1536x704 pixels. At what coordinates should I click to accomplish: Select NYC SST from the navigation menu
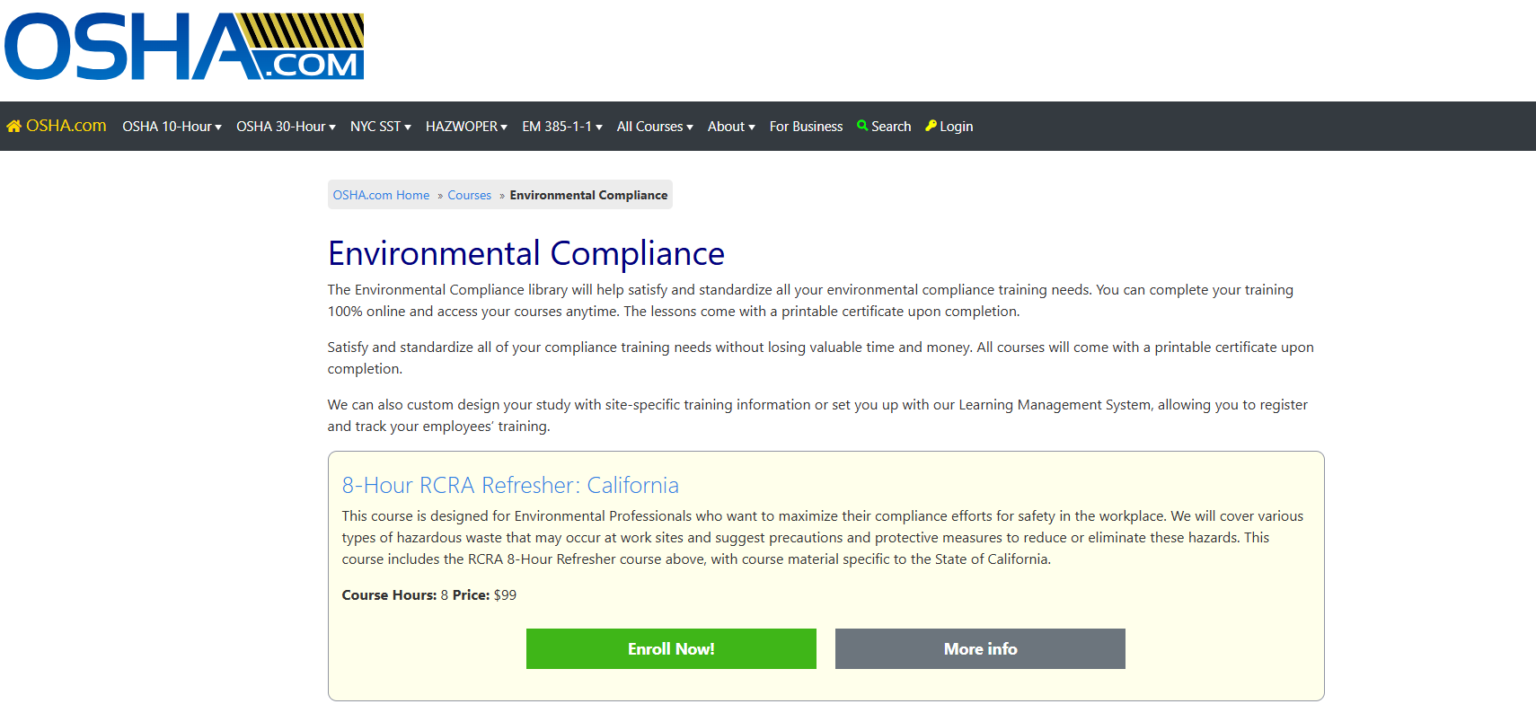380,126
